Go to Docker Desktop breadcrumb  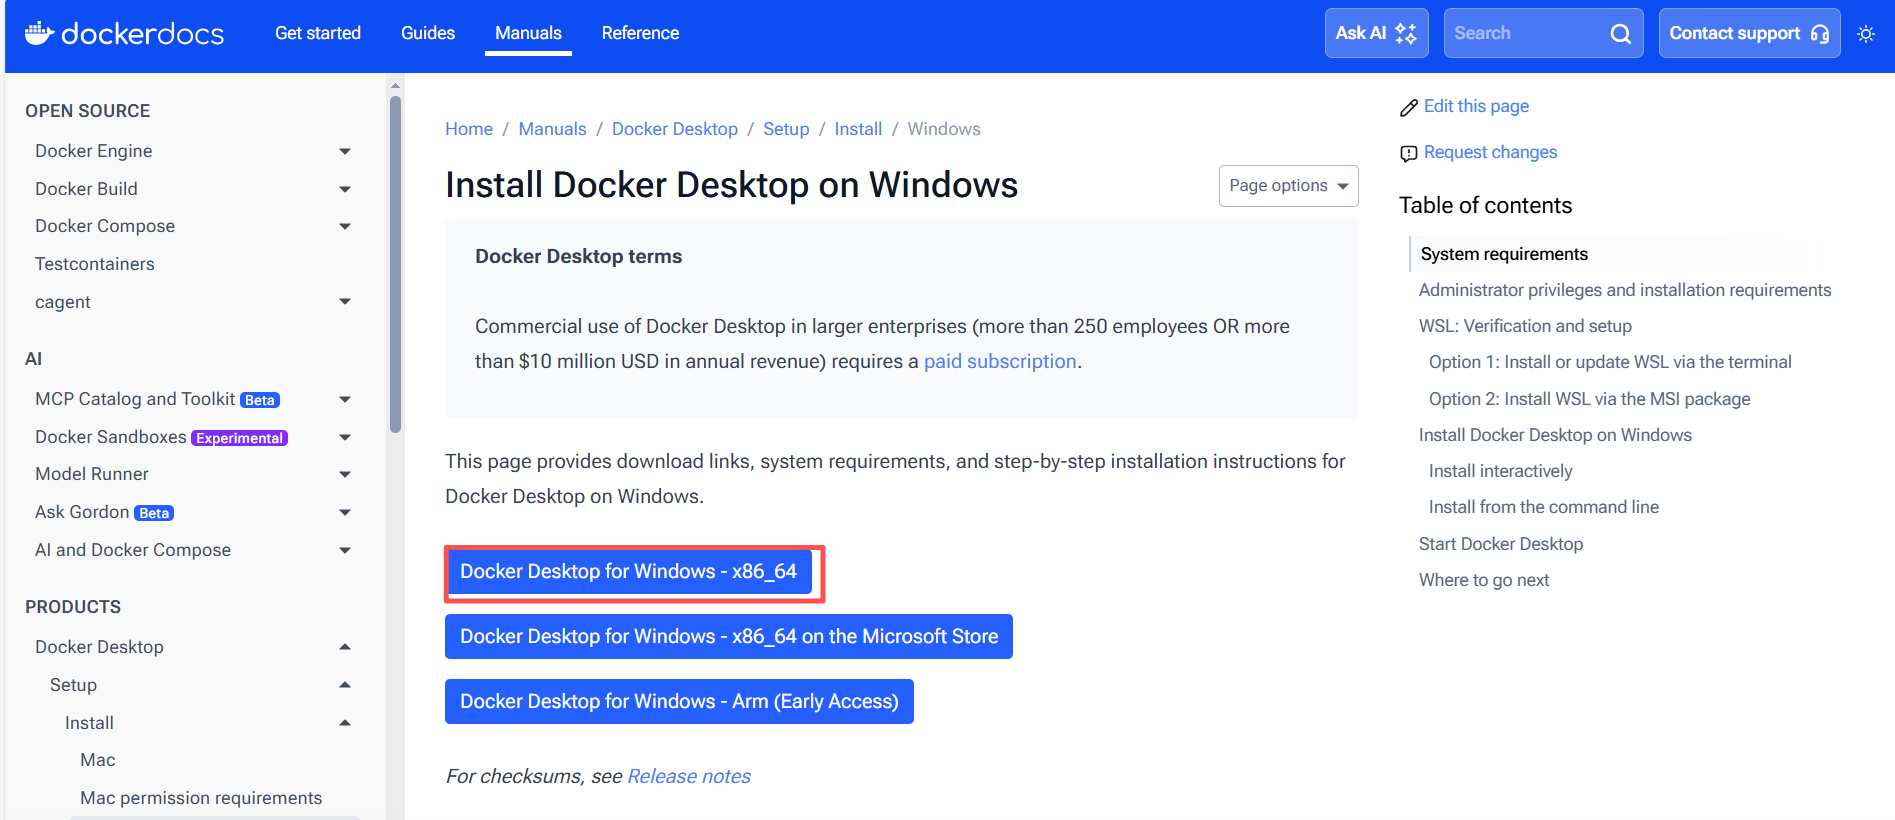click(x=675, y=129)
